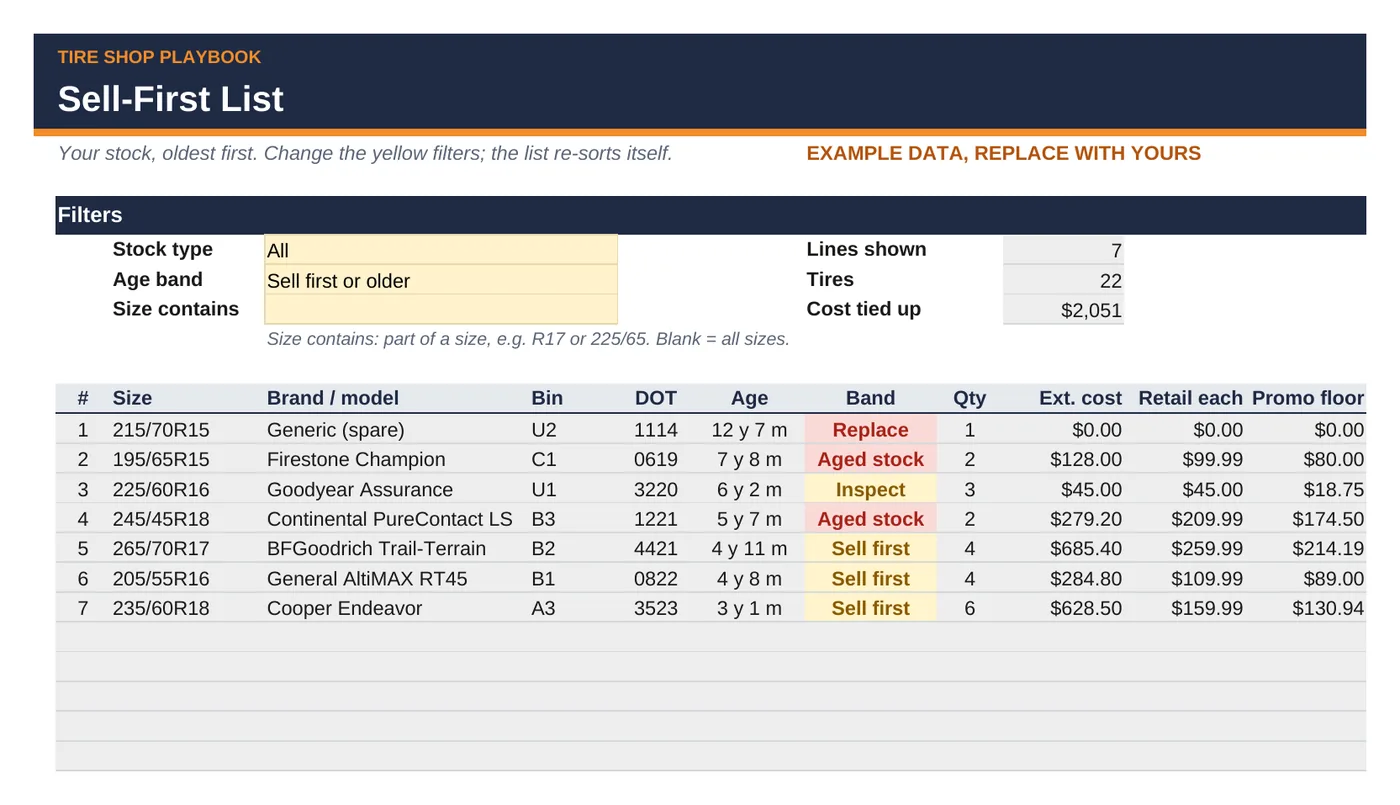Click the Retail each column header
Screen dimensions: 1400x805
pos(1190,398)
